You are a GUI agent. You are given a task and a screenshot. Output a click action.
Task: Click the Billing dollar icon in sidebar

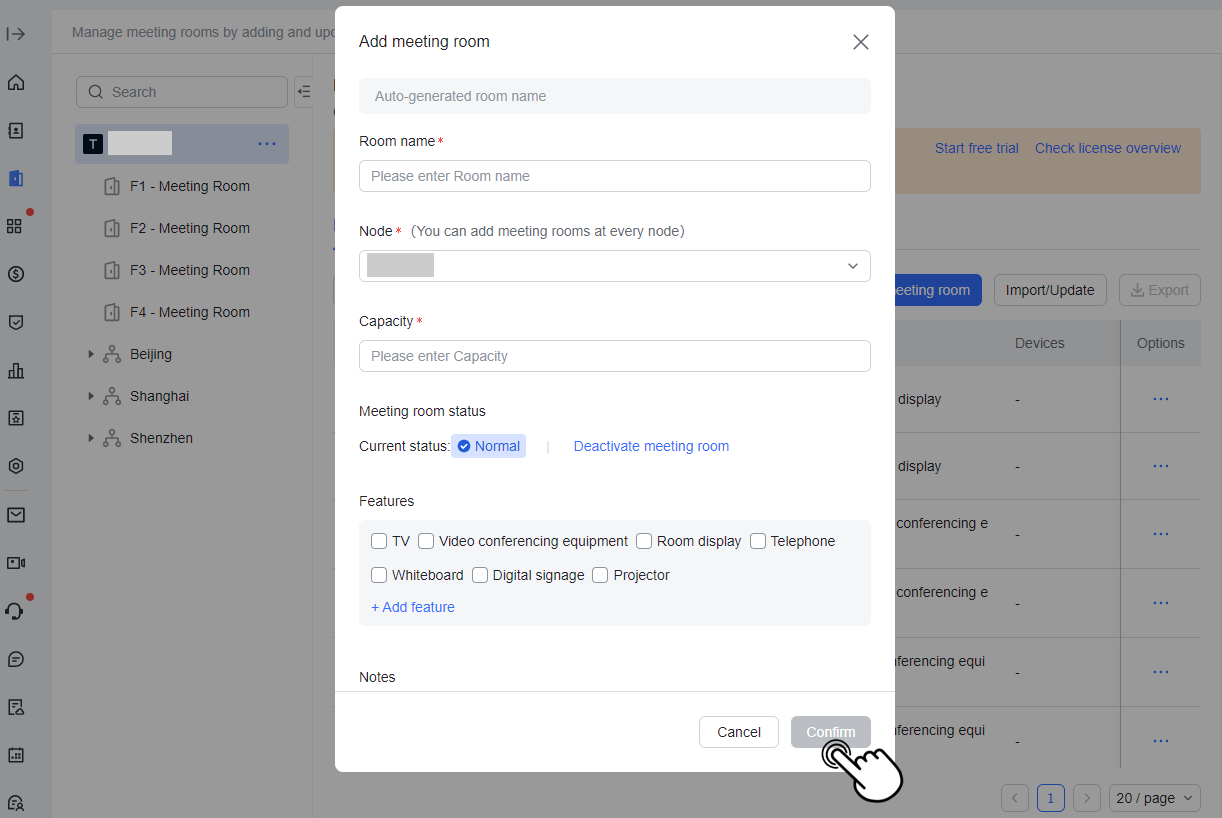pos(16,274)
